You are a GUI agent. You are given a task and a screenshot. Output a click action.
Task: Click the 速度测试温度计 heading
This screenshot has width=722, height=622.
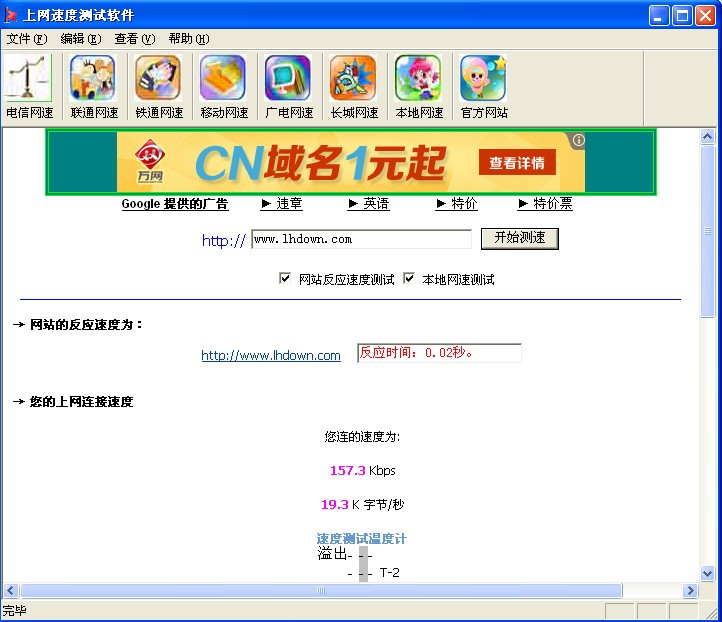[x=361, y=539]
